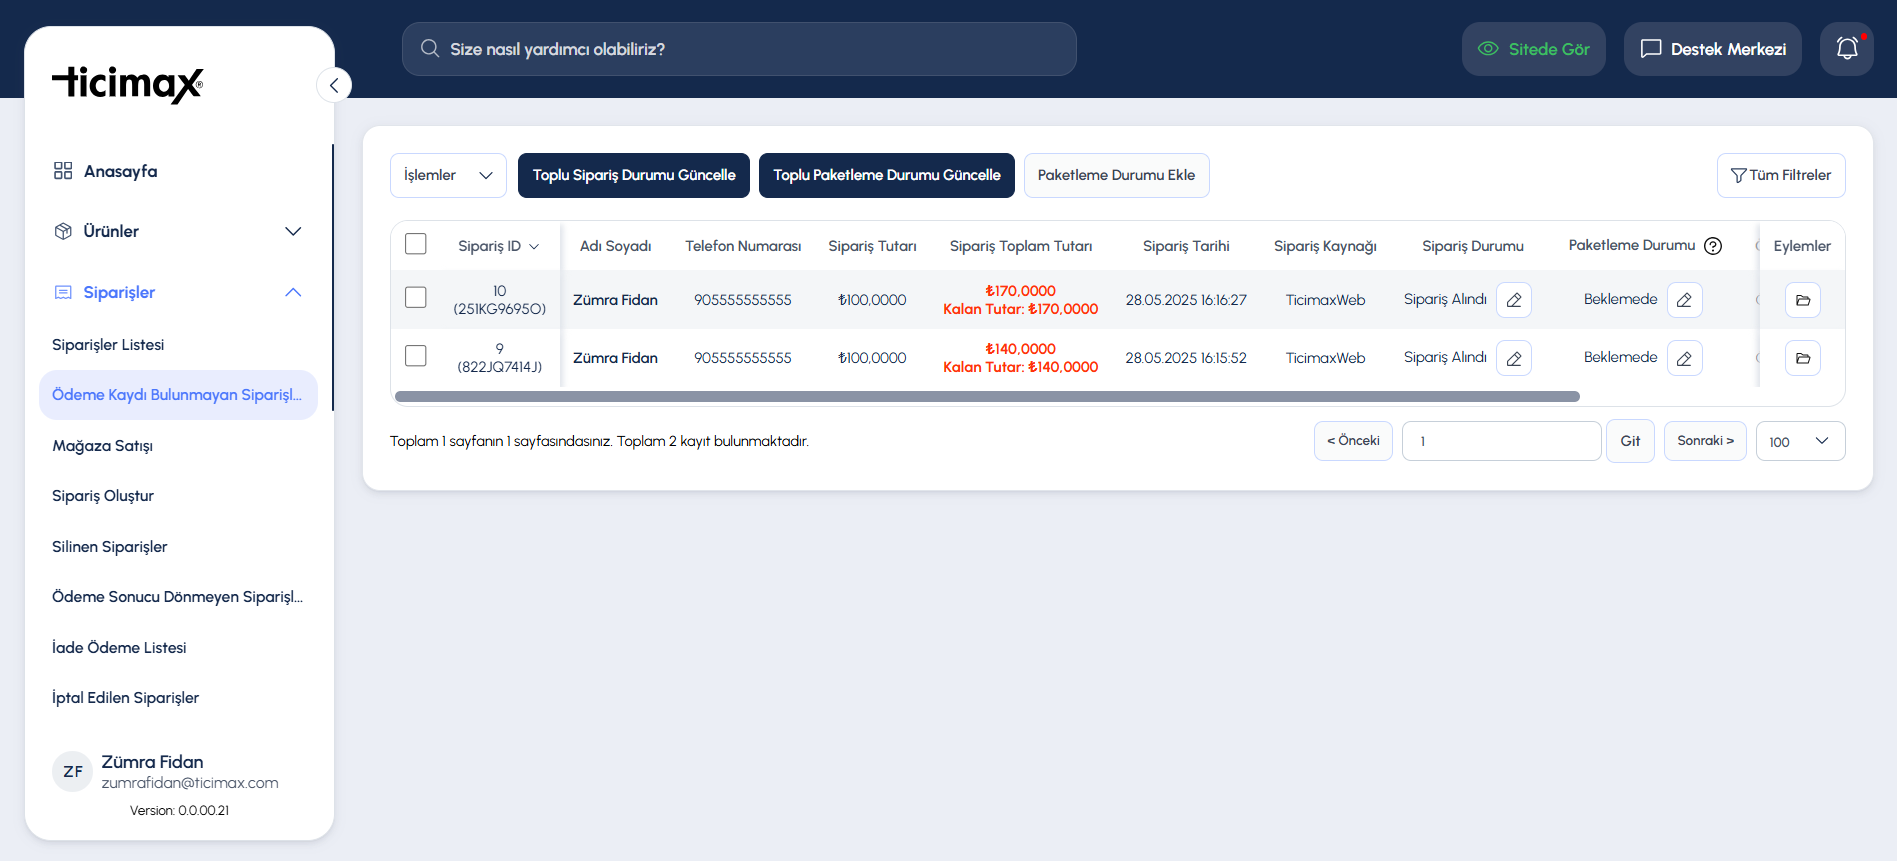Collapse the sidebar with arrow button
This screenshot has height=861, width=1897.
(334, 85)
